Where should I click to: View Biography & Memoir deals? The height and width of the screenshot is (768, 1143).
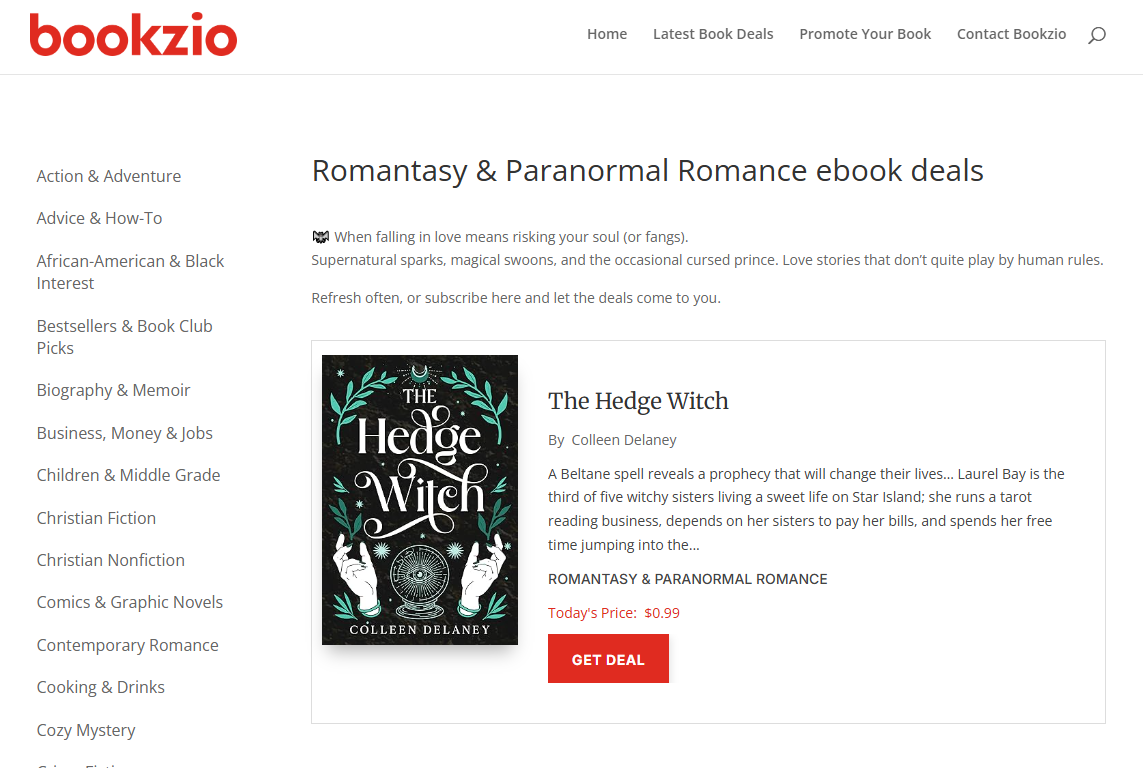click(113, 391)
